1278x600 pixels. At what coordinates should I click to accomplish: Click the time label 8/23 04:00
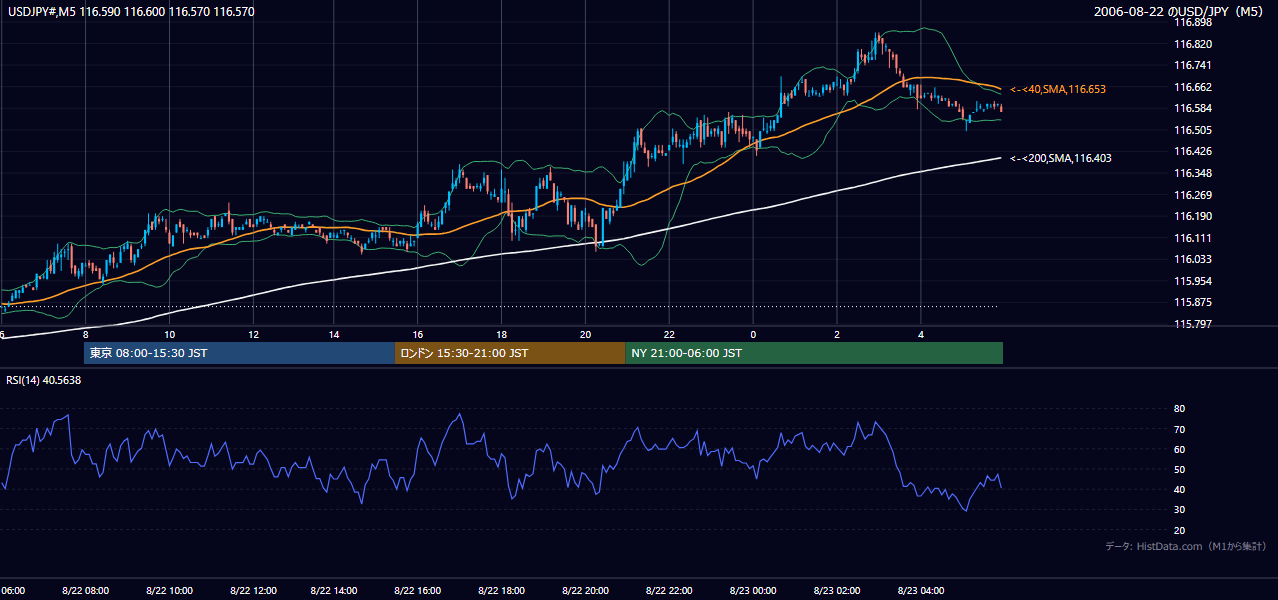tap(920, 590)
